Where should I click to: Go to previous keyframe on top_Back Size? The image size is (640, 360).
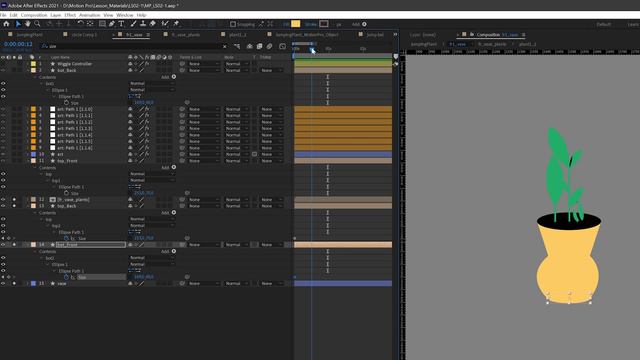click(x=3, y=238)
